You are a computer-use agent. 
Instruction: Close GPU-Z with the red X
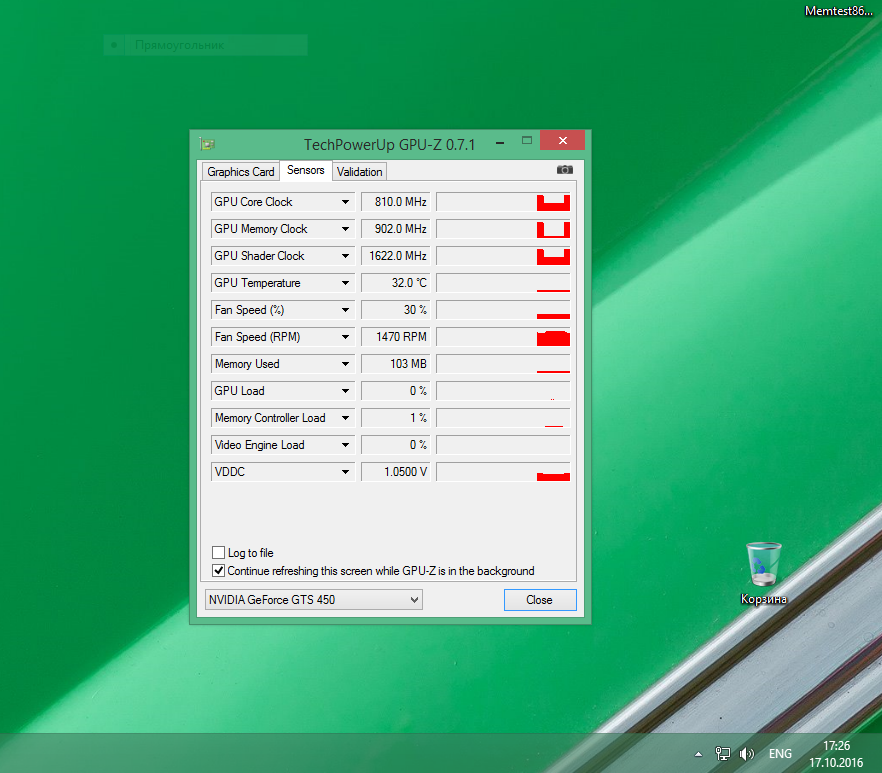click(x=562, y=140)
